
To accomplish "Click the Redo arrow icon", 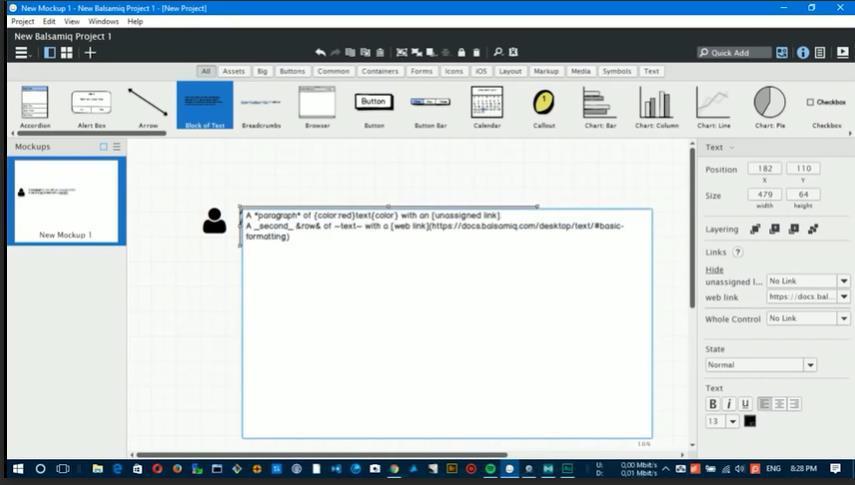I will pyautogui.click(x=335, y=52).
